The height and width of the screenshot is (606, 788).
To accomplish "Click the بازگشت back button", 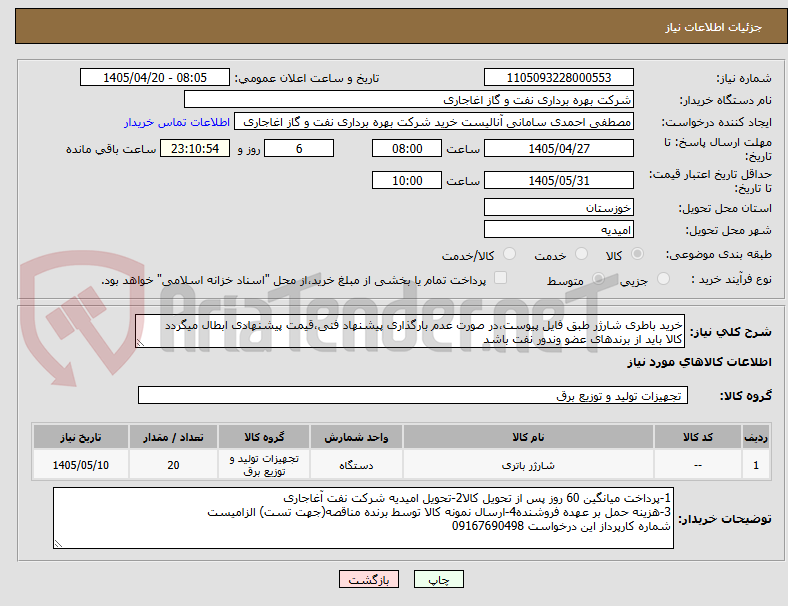I will (369, 579).
